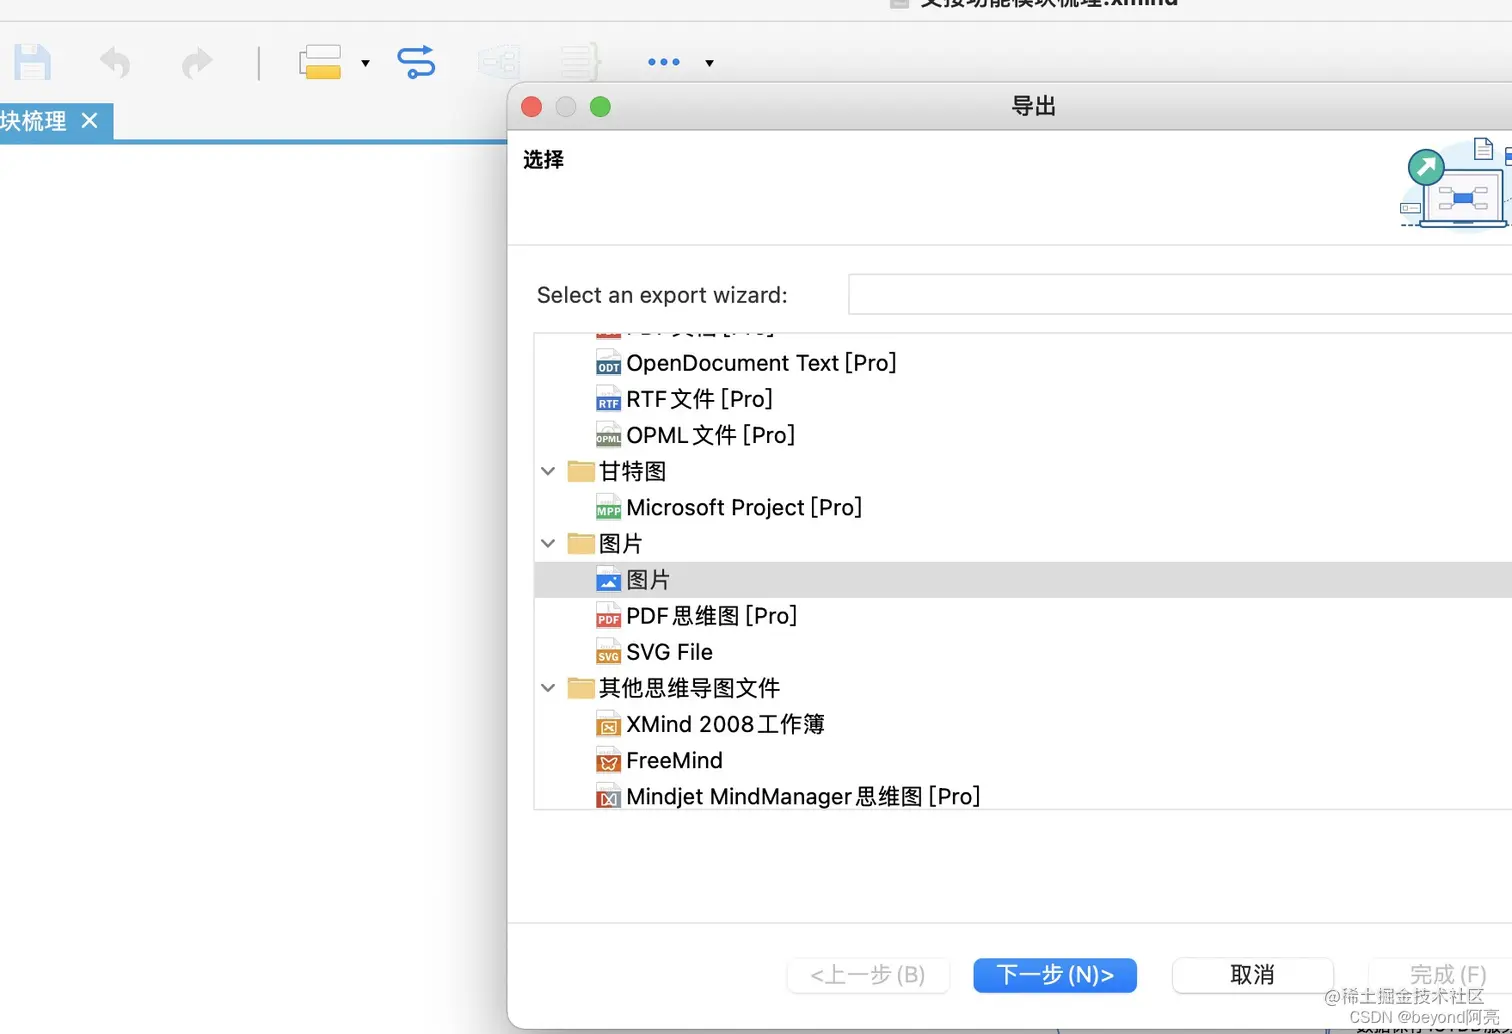Click the XMind 2008 workbook icon
Viewport: 1512px width, 1034px height.
coord(608,724)
